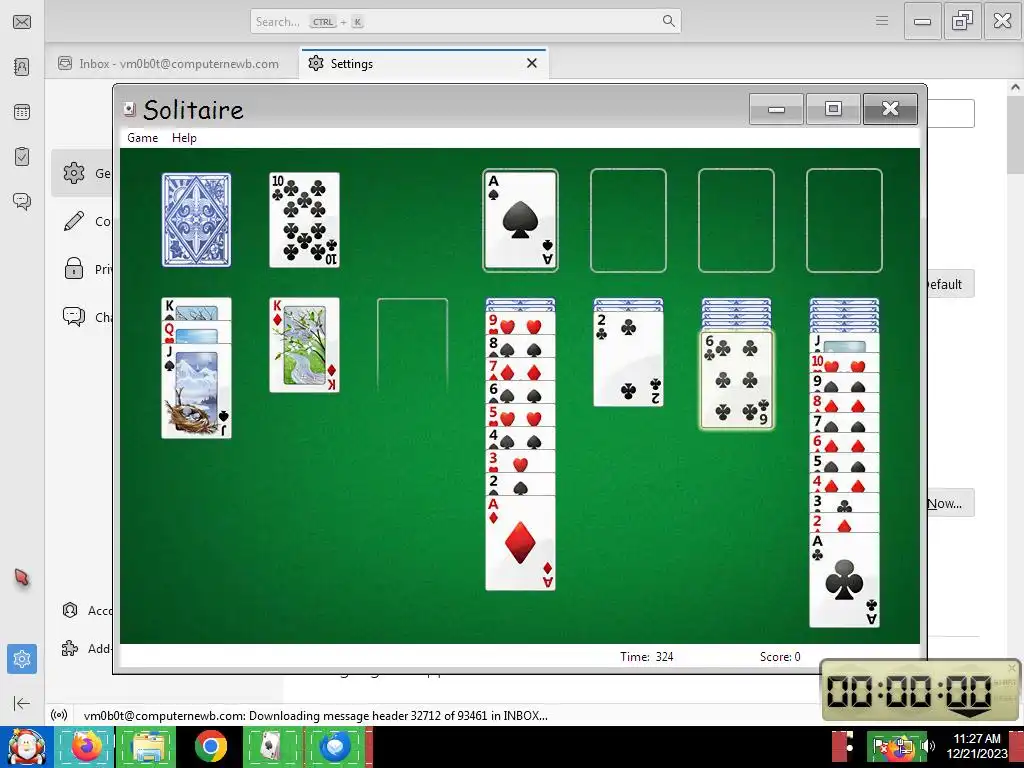This screenshot has height=768, width=1024.
Task: Select the Jack of spades in first column
Action: click(x=196, y=391)
